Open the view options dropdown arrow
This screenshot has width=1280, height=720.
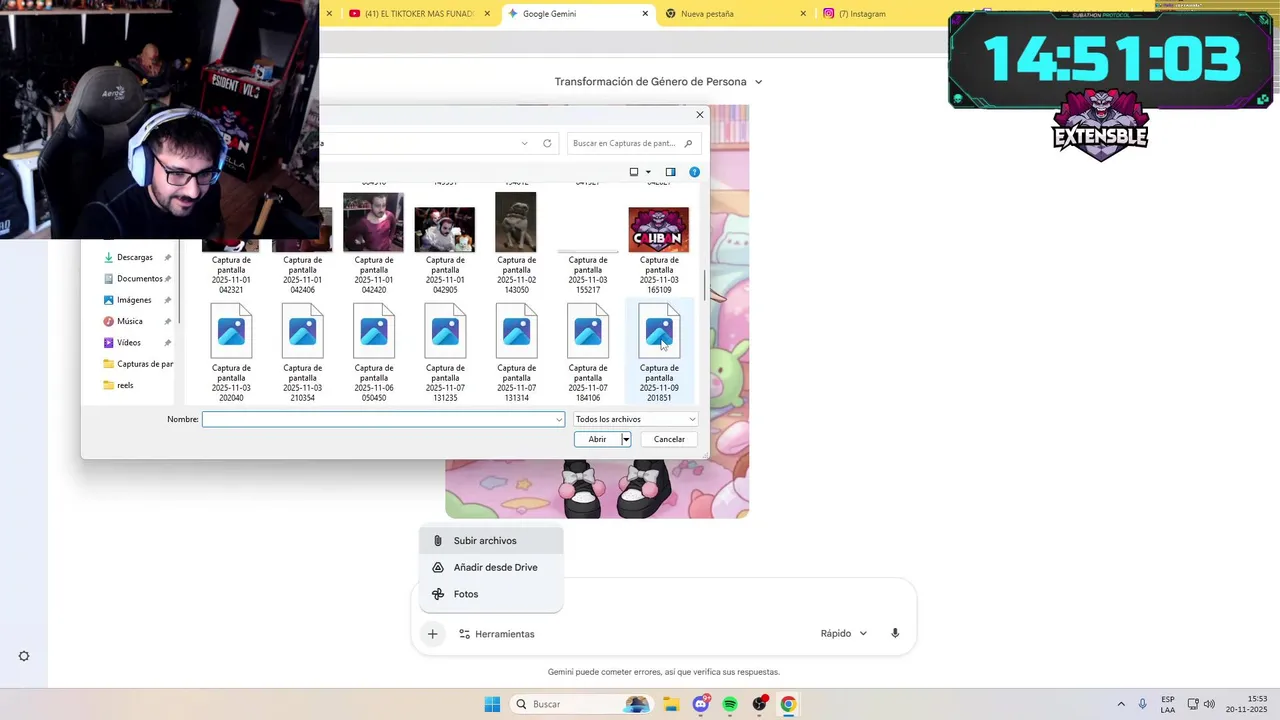(648, 172)
